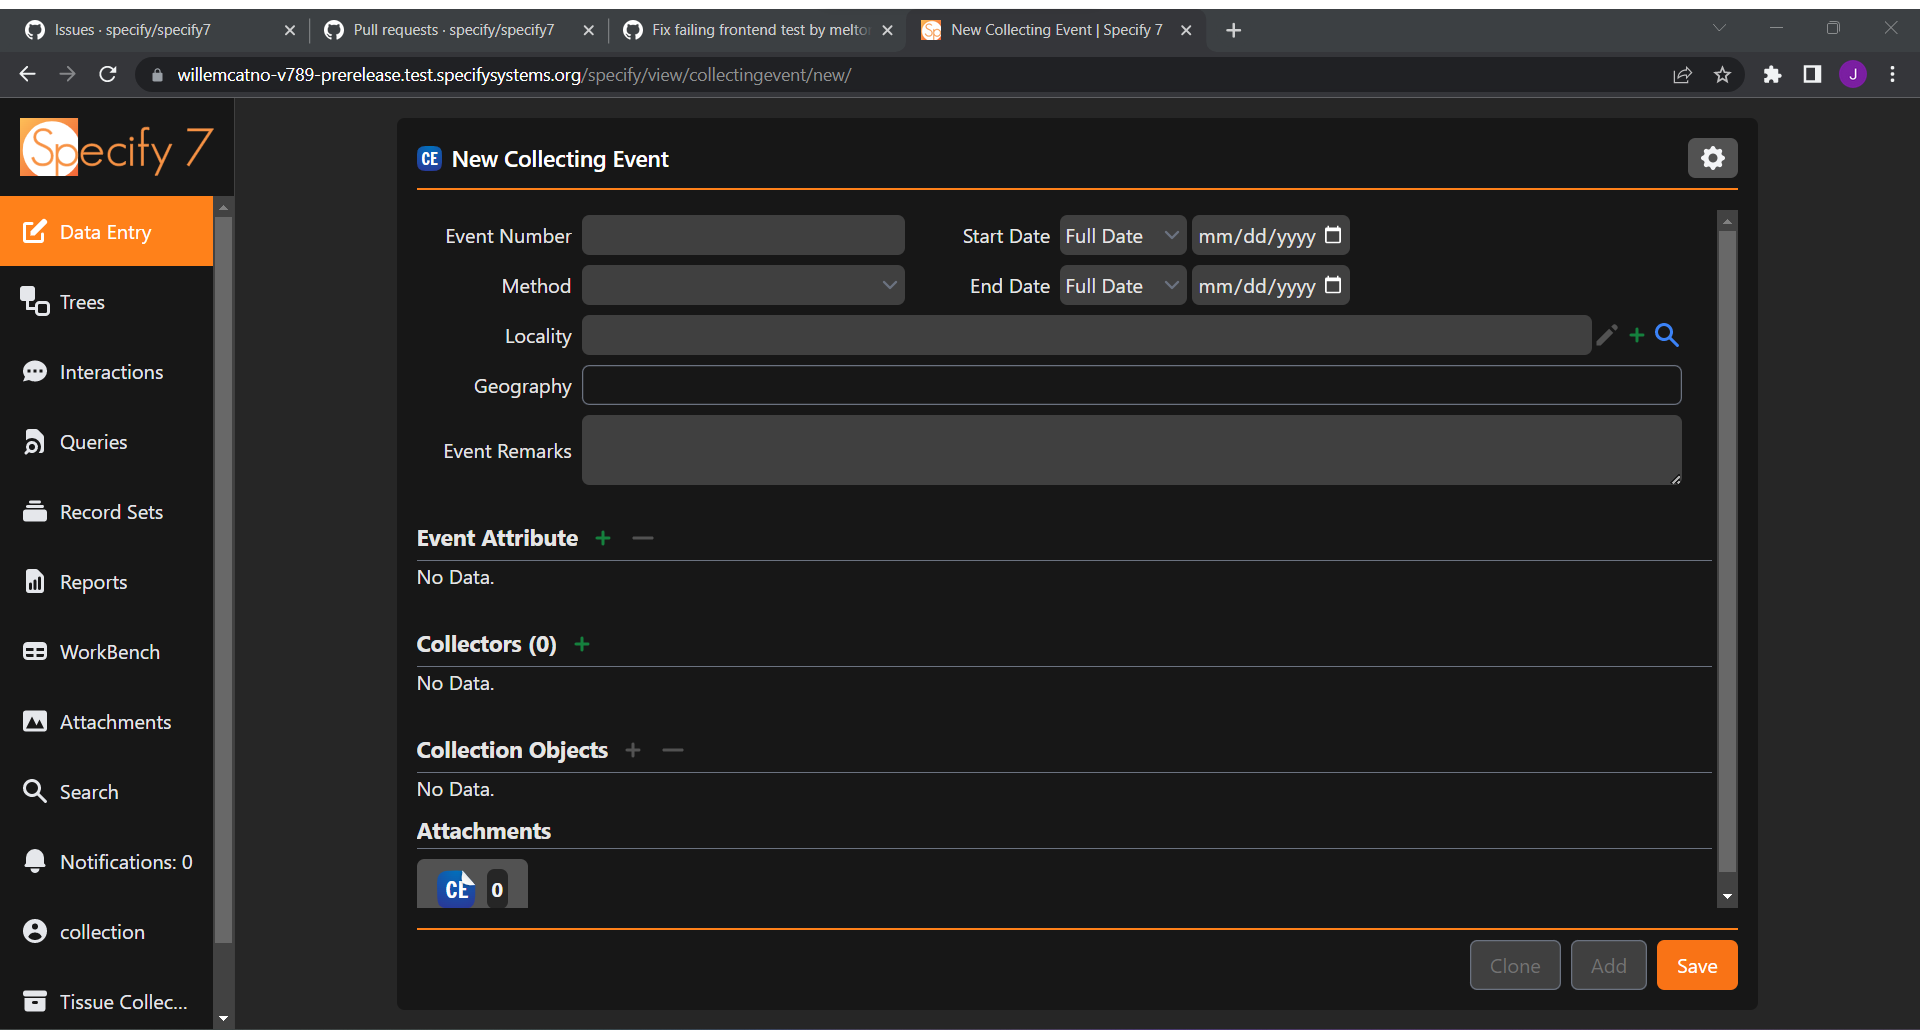Open the Queries panel
The width and height of the screenshot is (1920, 1030).
point(93,441)
